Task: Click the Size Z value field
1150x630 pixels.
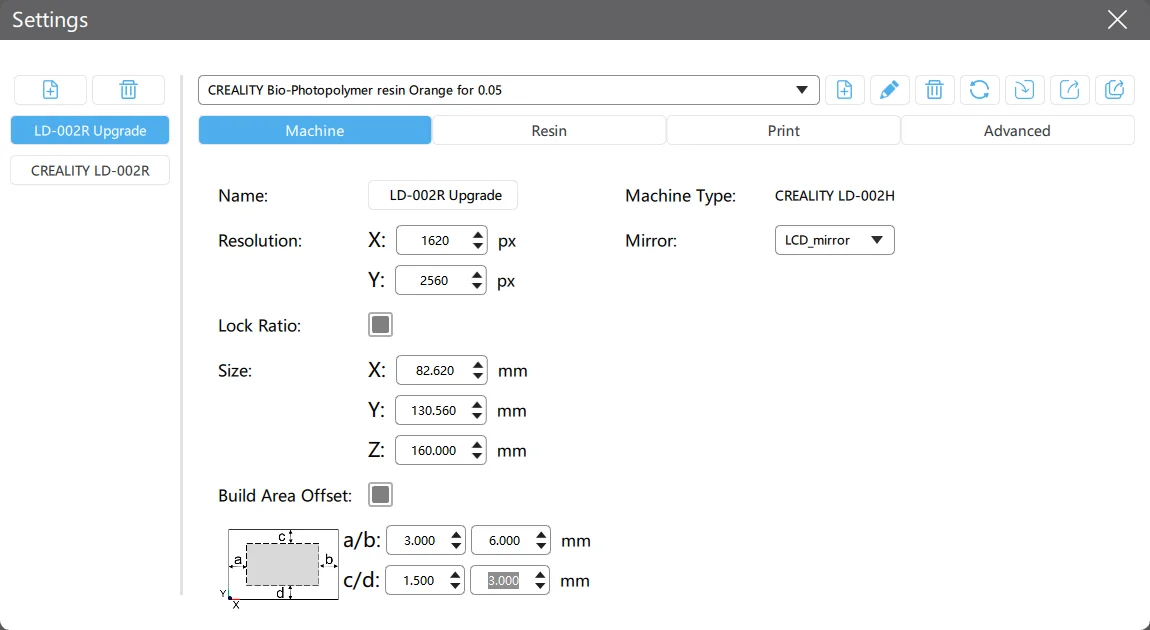Action: pyautogui.click(x=433, y=450)
